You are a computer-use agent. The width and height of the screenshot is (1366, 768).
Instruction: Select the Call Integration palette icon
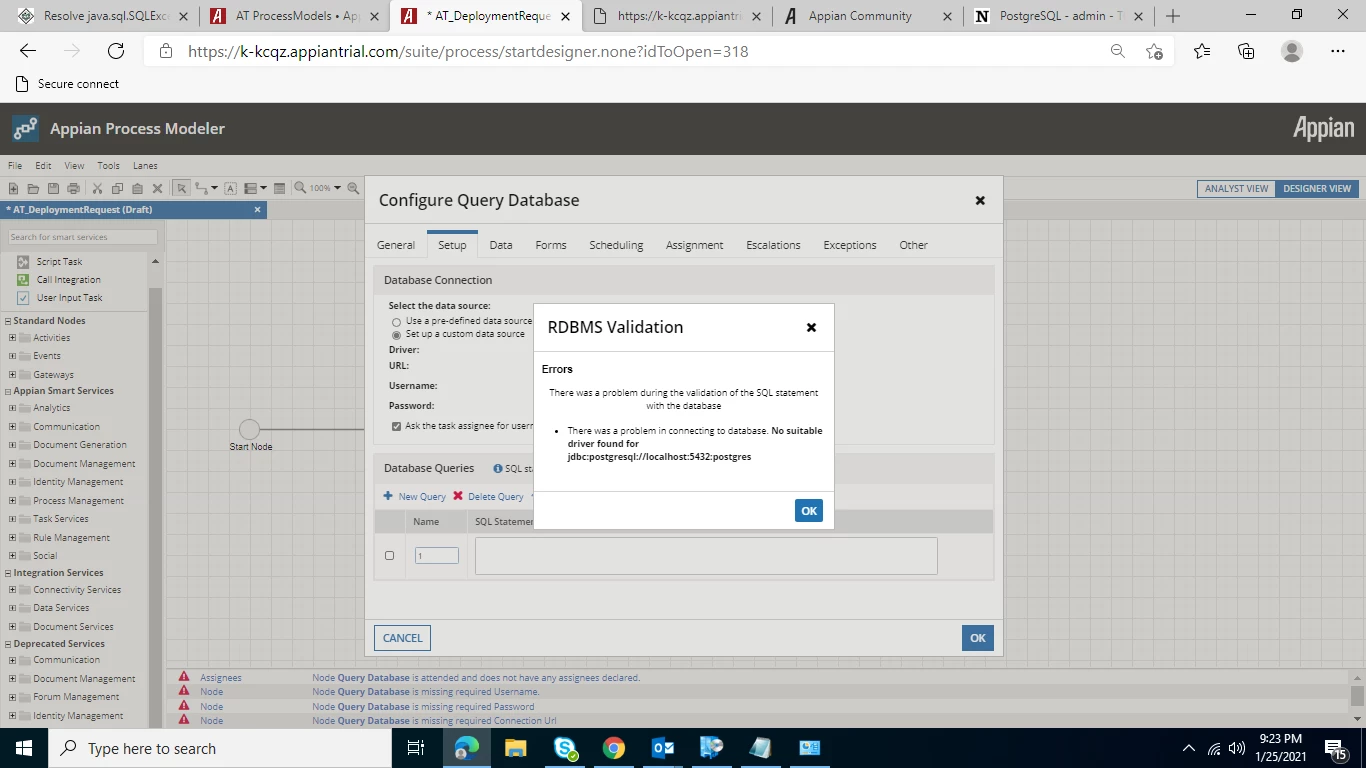pos(23,279)
